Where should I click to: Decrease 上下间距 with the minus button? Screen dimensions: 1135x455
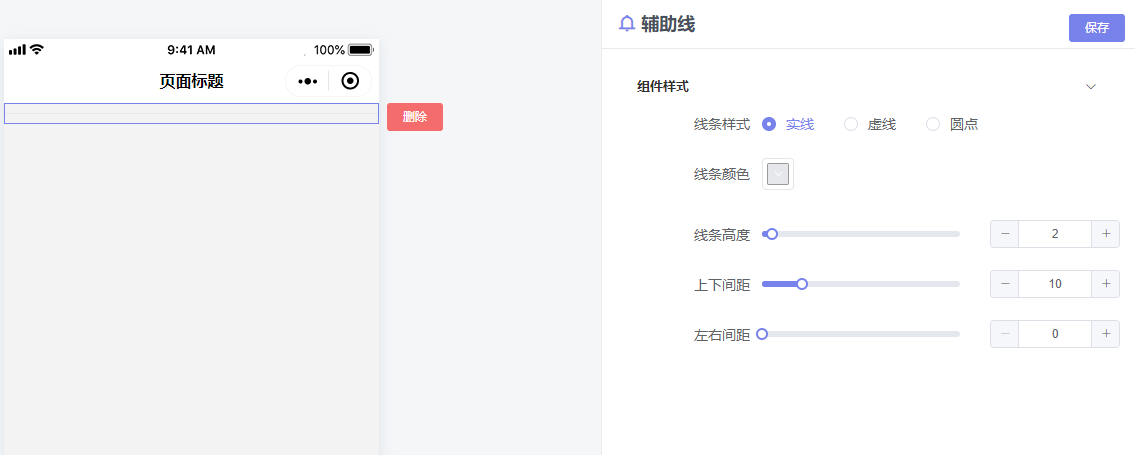(1005, 284)
